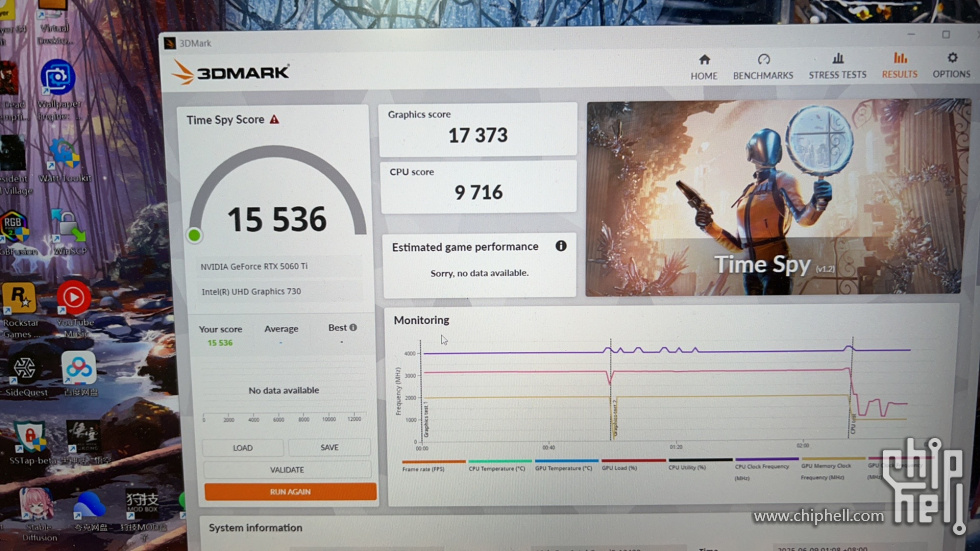Toggle the CPU Temperature legend item
This screenshot has height=551, width=980.
pyautogui.click(x=498, y=467)
